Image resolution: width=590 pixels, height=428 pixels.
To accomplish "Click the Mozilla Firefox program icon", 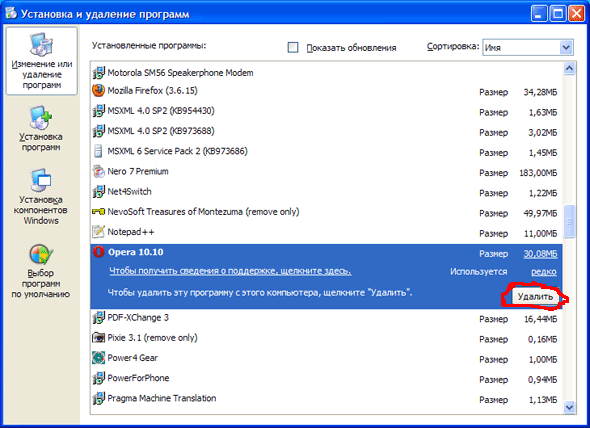I will pos(98,91).
